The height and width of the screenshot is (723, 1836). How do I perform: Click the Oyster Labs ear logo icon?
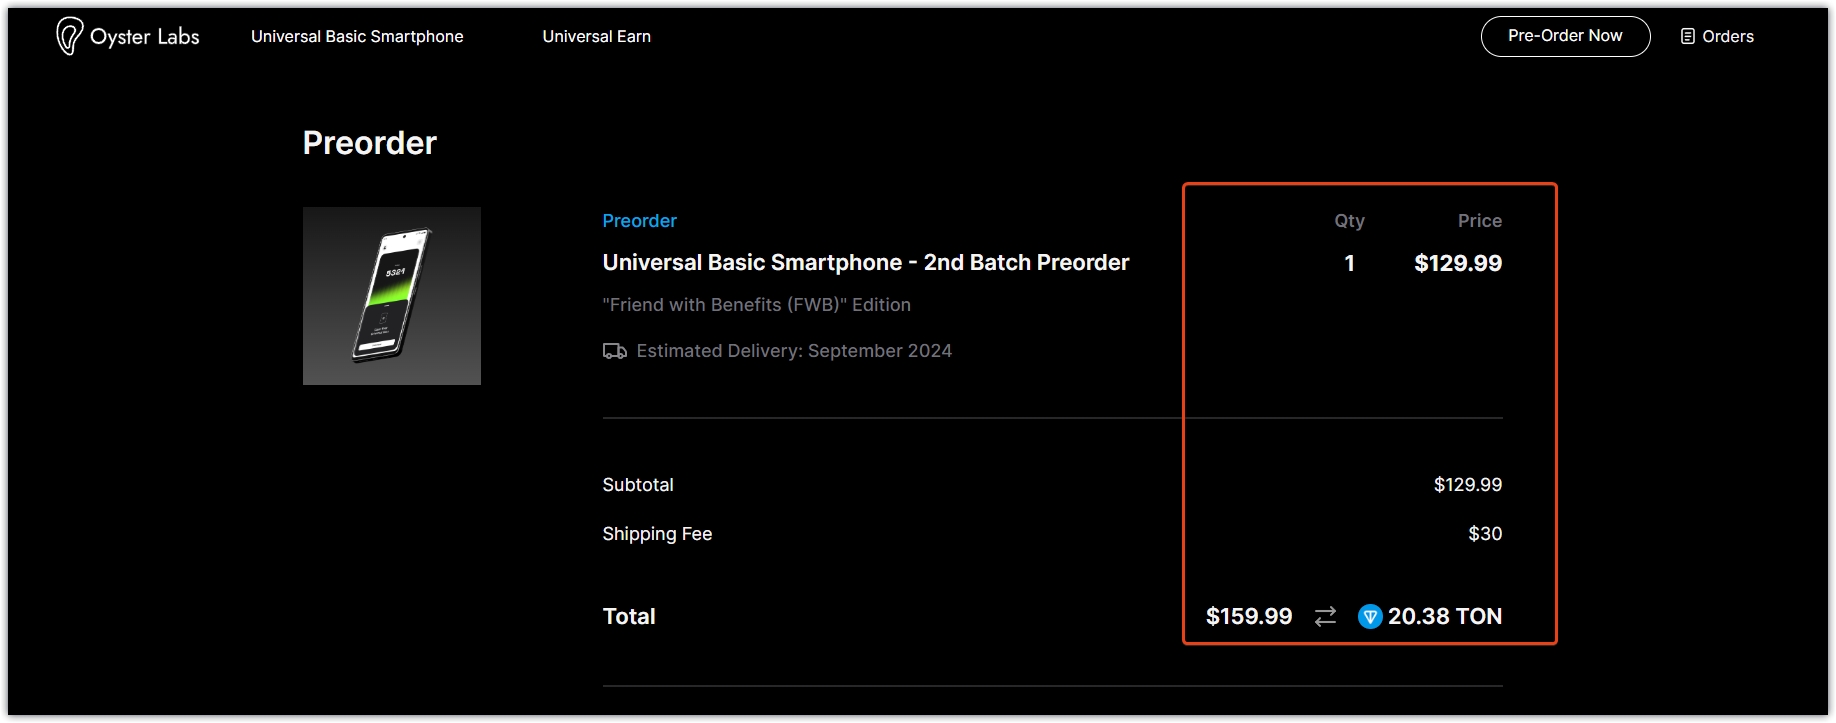click(69, 36)
